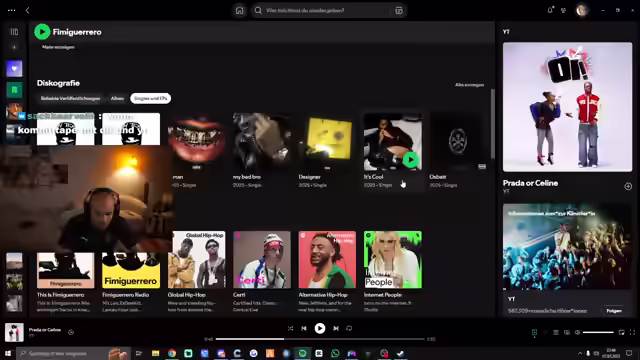The width and height of the screenshot is (640, 360).
Task: Enter fullscreen mode icon
Action: (x=632, y=332)
